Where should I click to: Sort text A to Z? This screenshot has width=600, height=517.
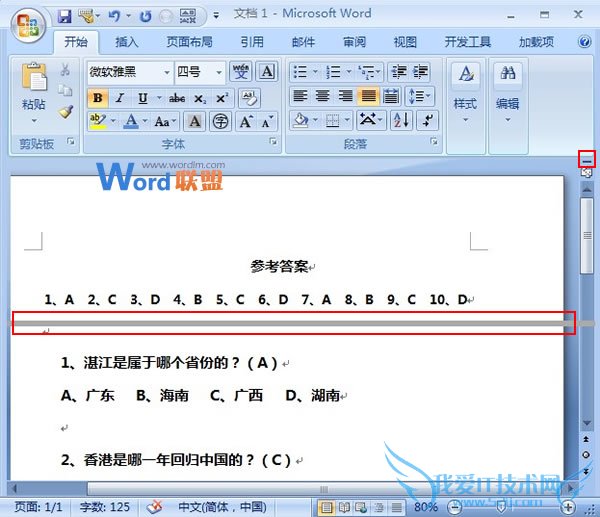401,120
